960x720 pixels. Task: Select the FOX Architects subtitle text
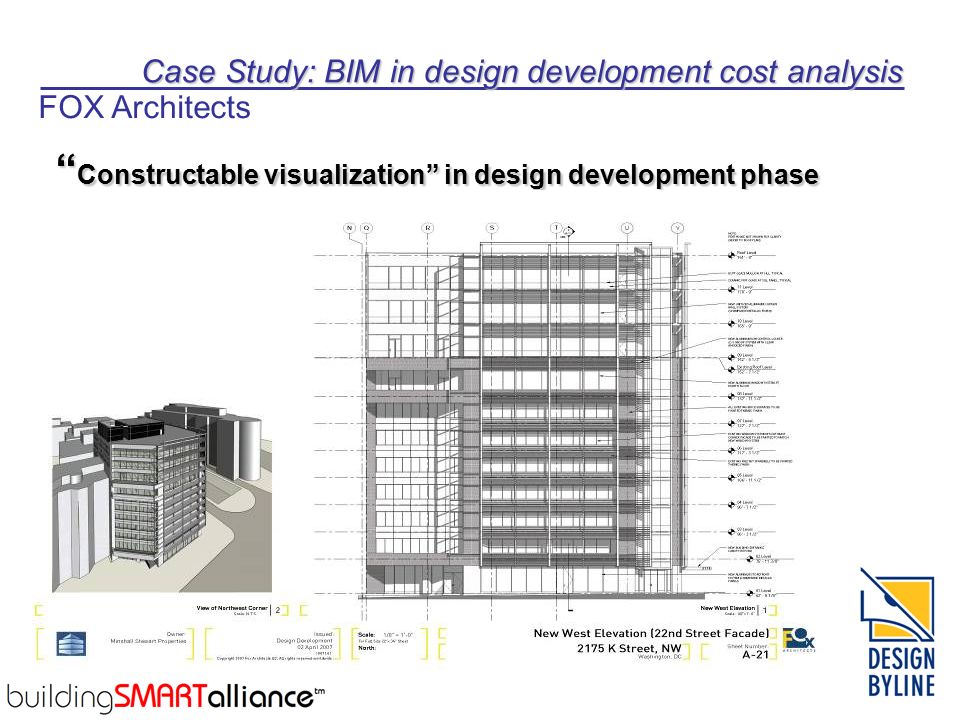144,107
